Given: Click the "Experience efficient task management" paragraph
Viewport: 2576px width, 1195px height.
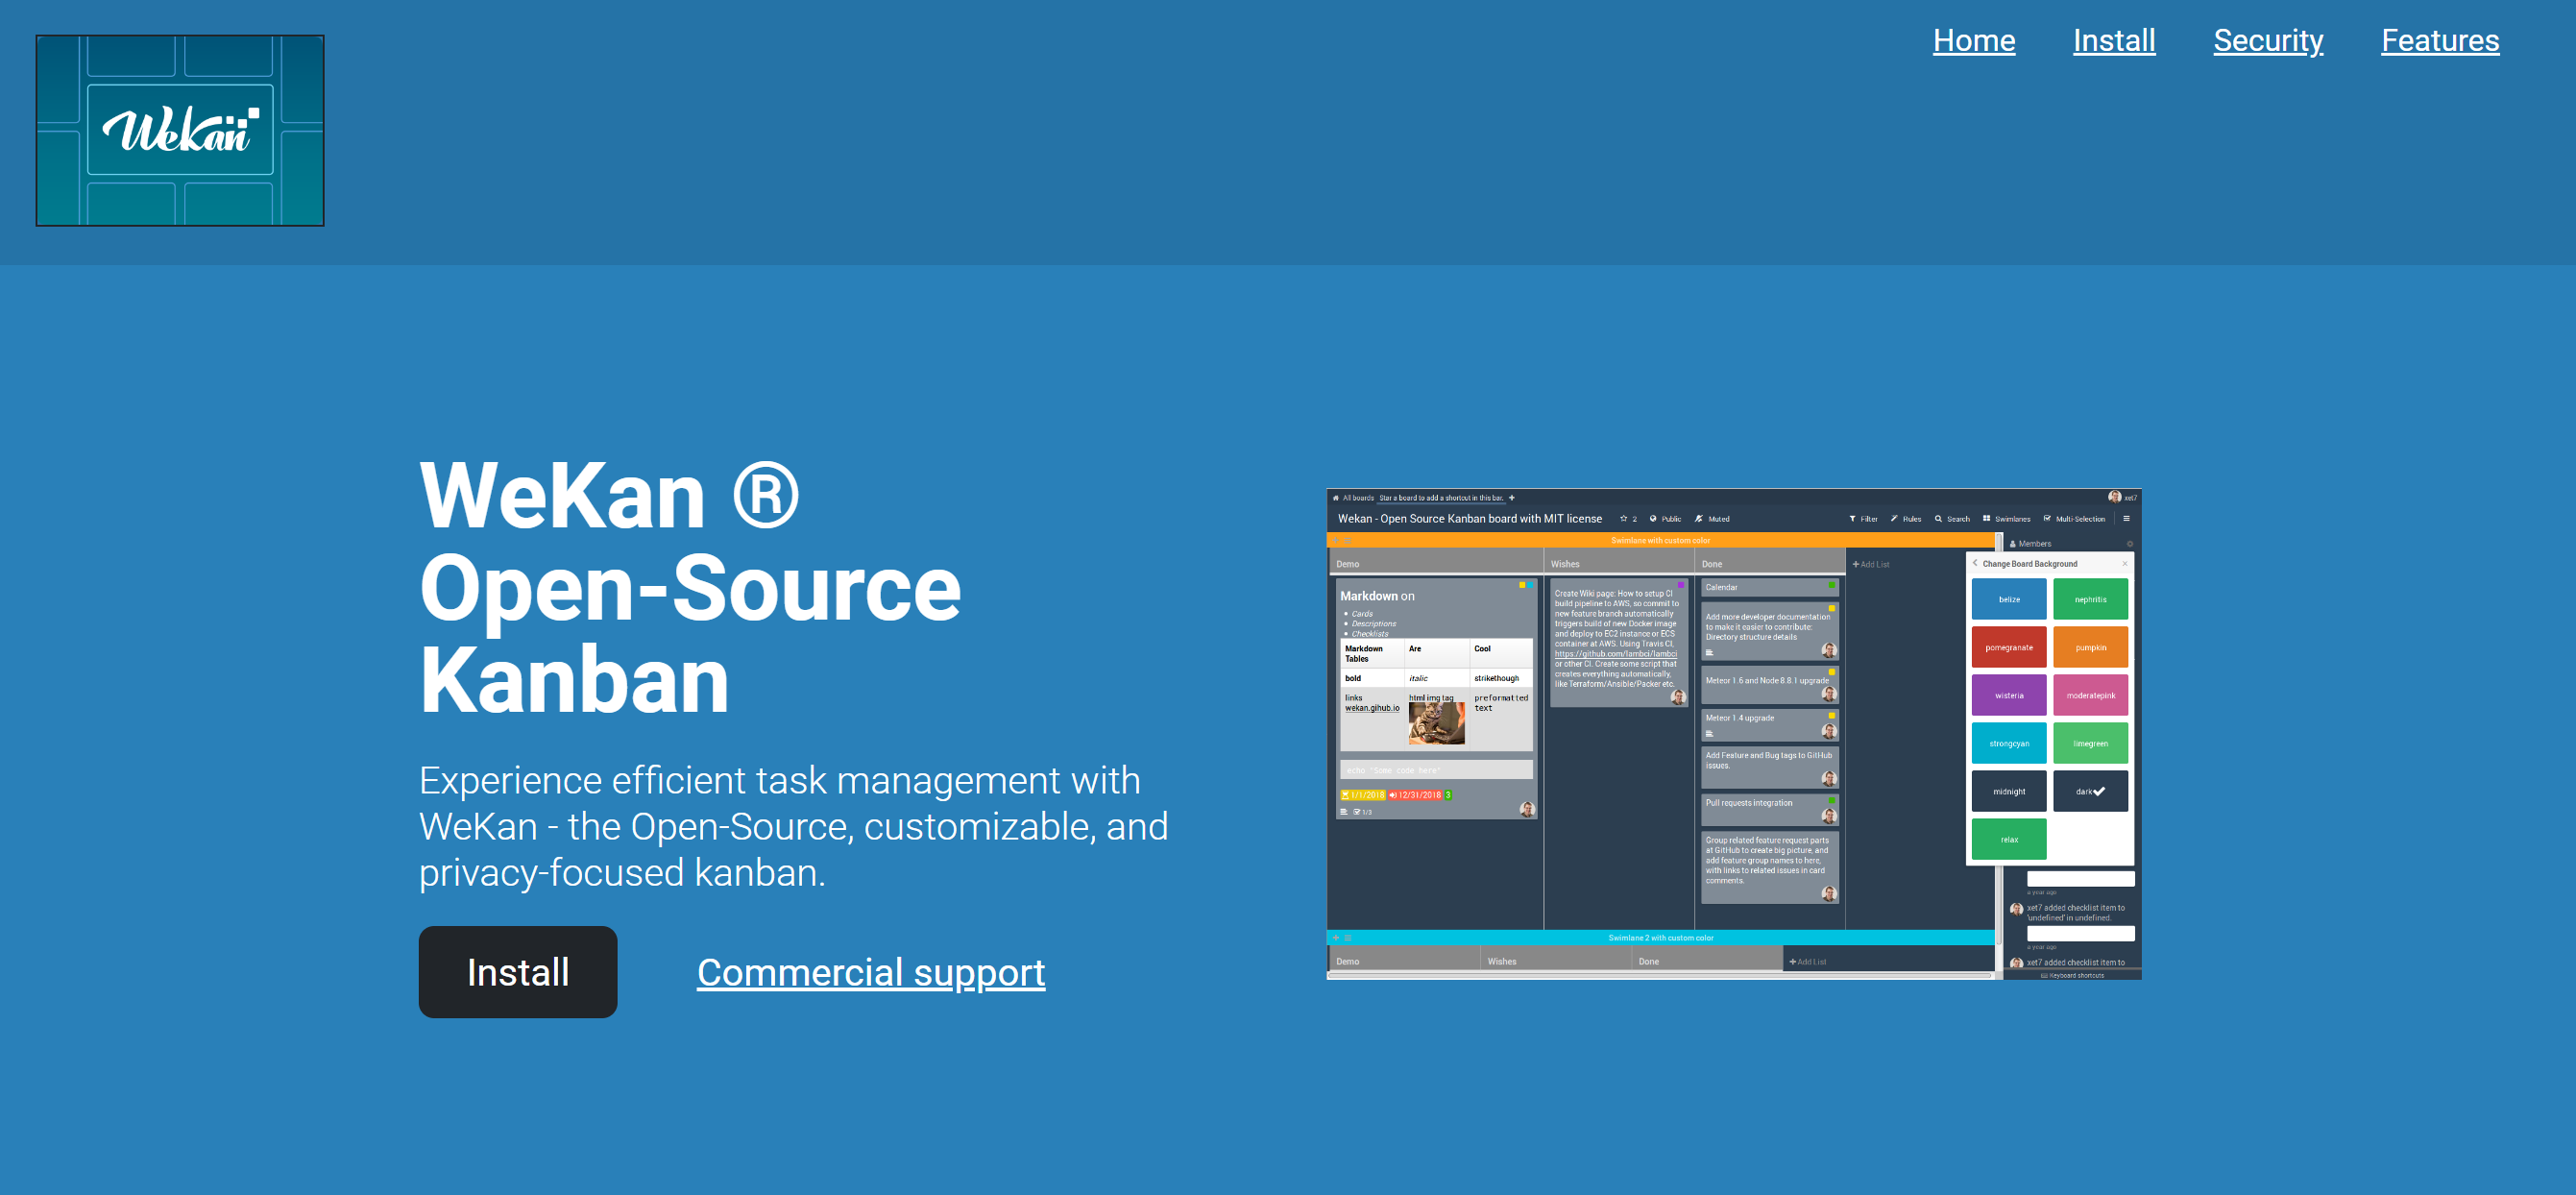Looking at the screenshot, I should [794, 826].
